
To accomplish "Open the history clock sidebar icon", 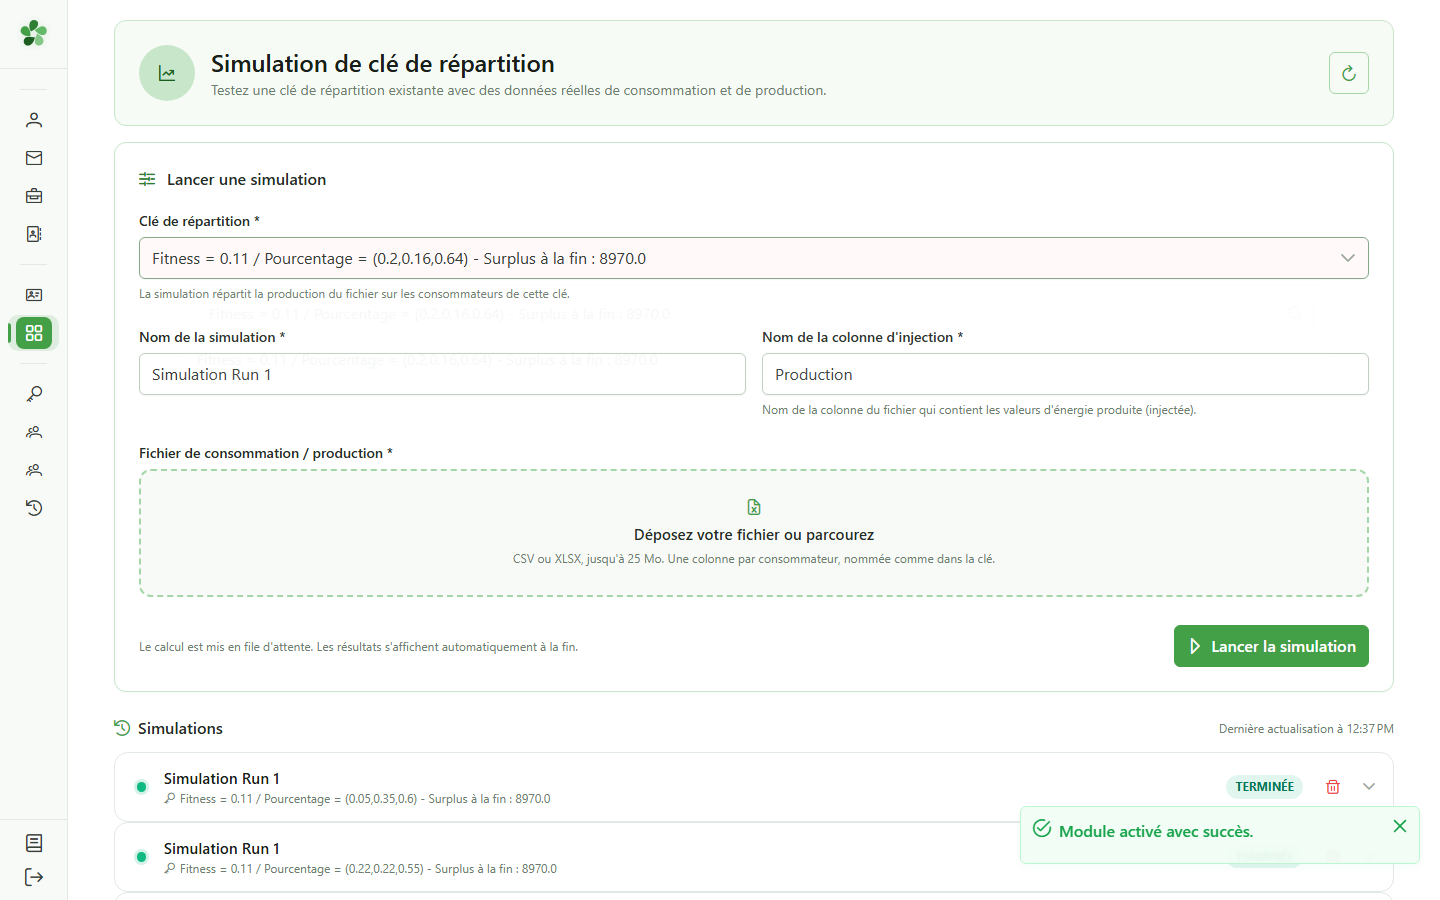I will 34,508.
